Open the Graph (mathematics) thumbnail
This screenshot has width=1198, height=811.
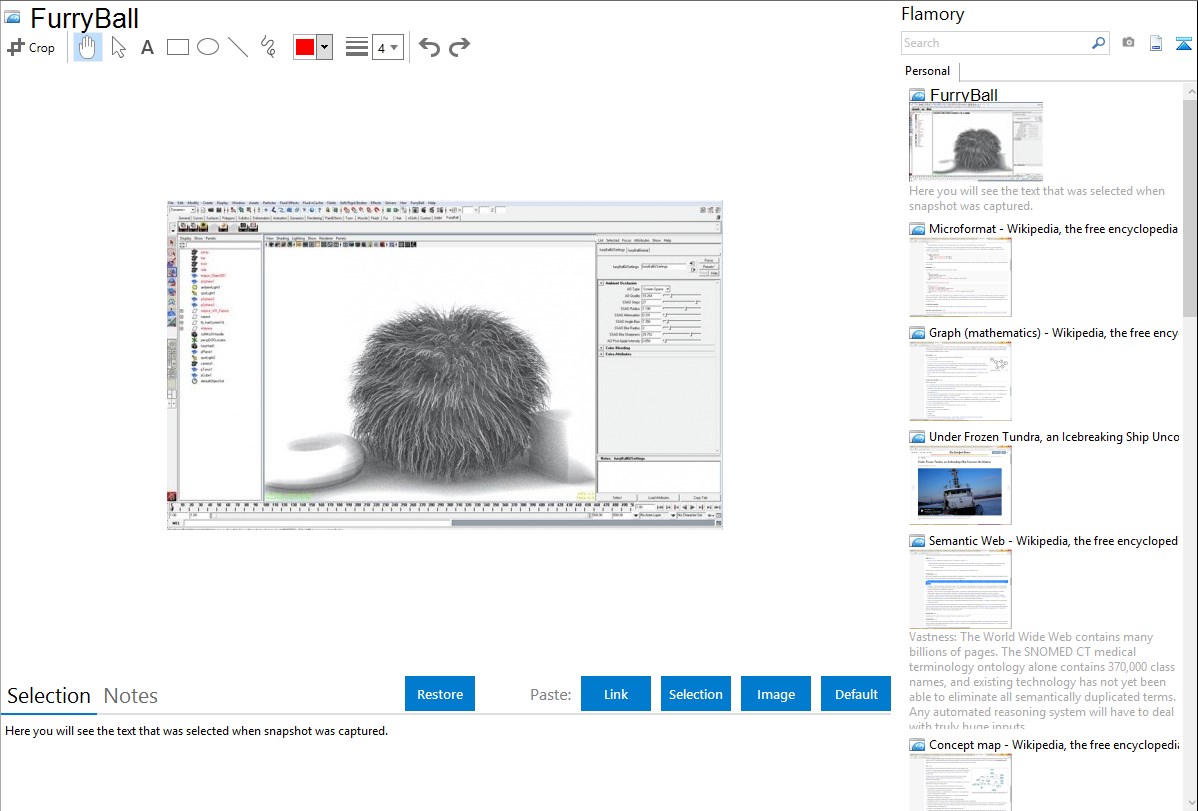click(960, 381)
